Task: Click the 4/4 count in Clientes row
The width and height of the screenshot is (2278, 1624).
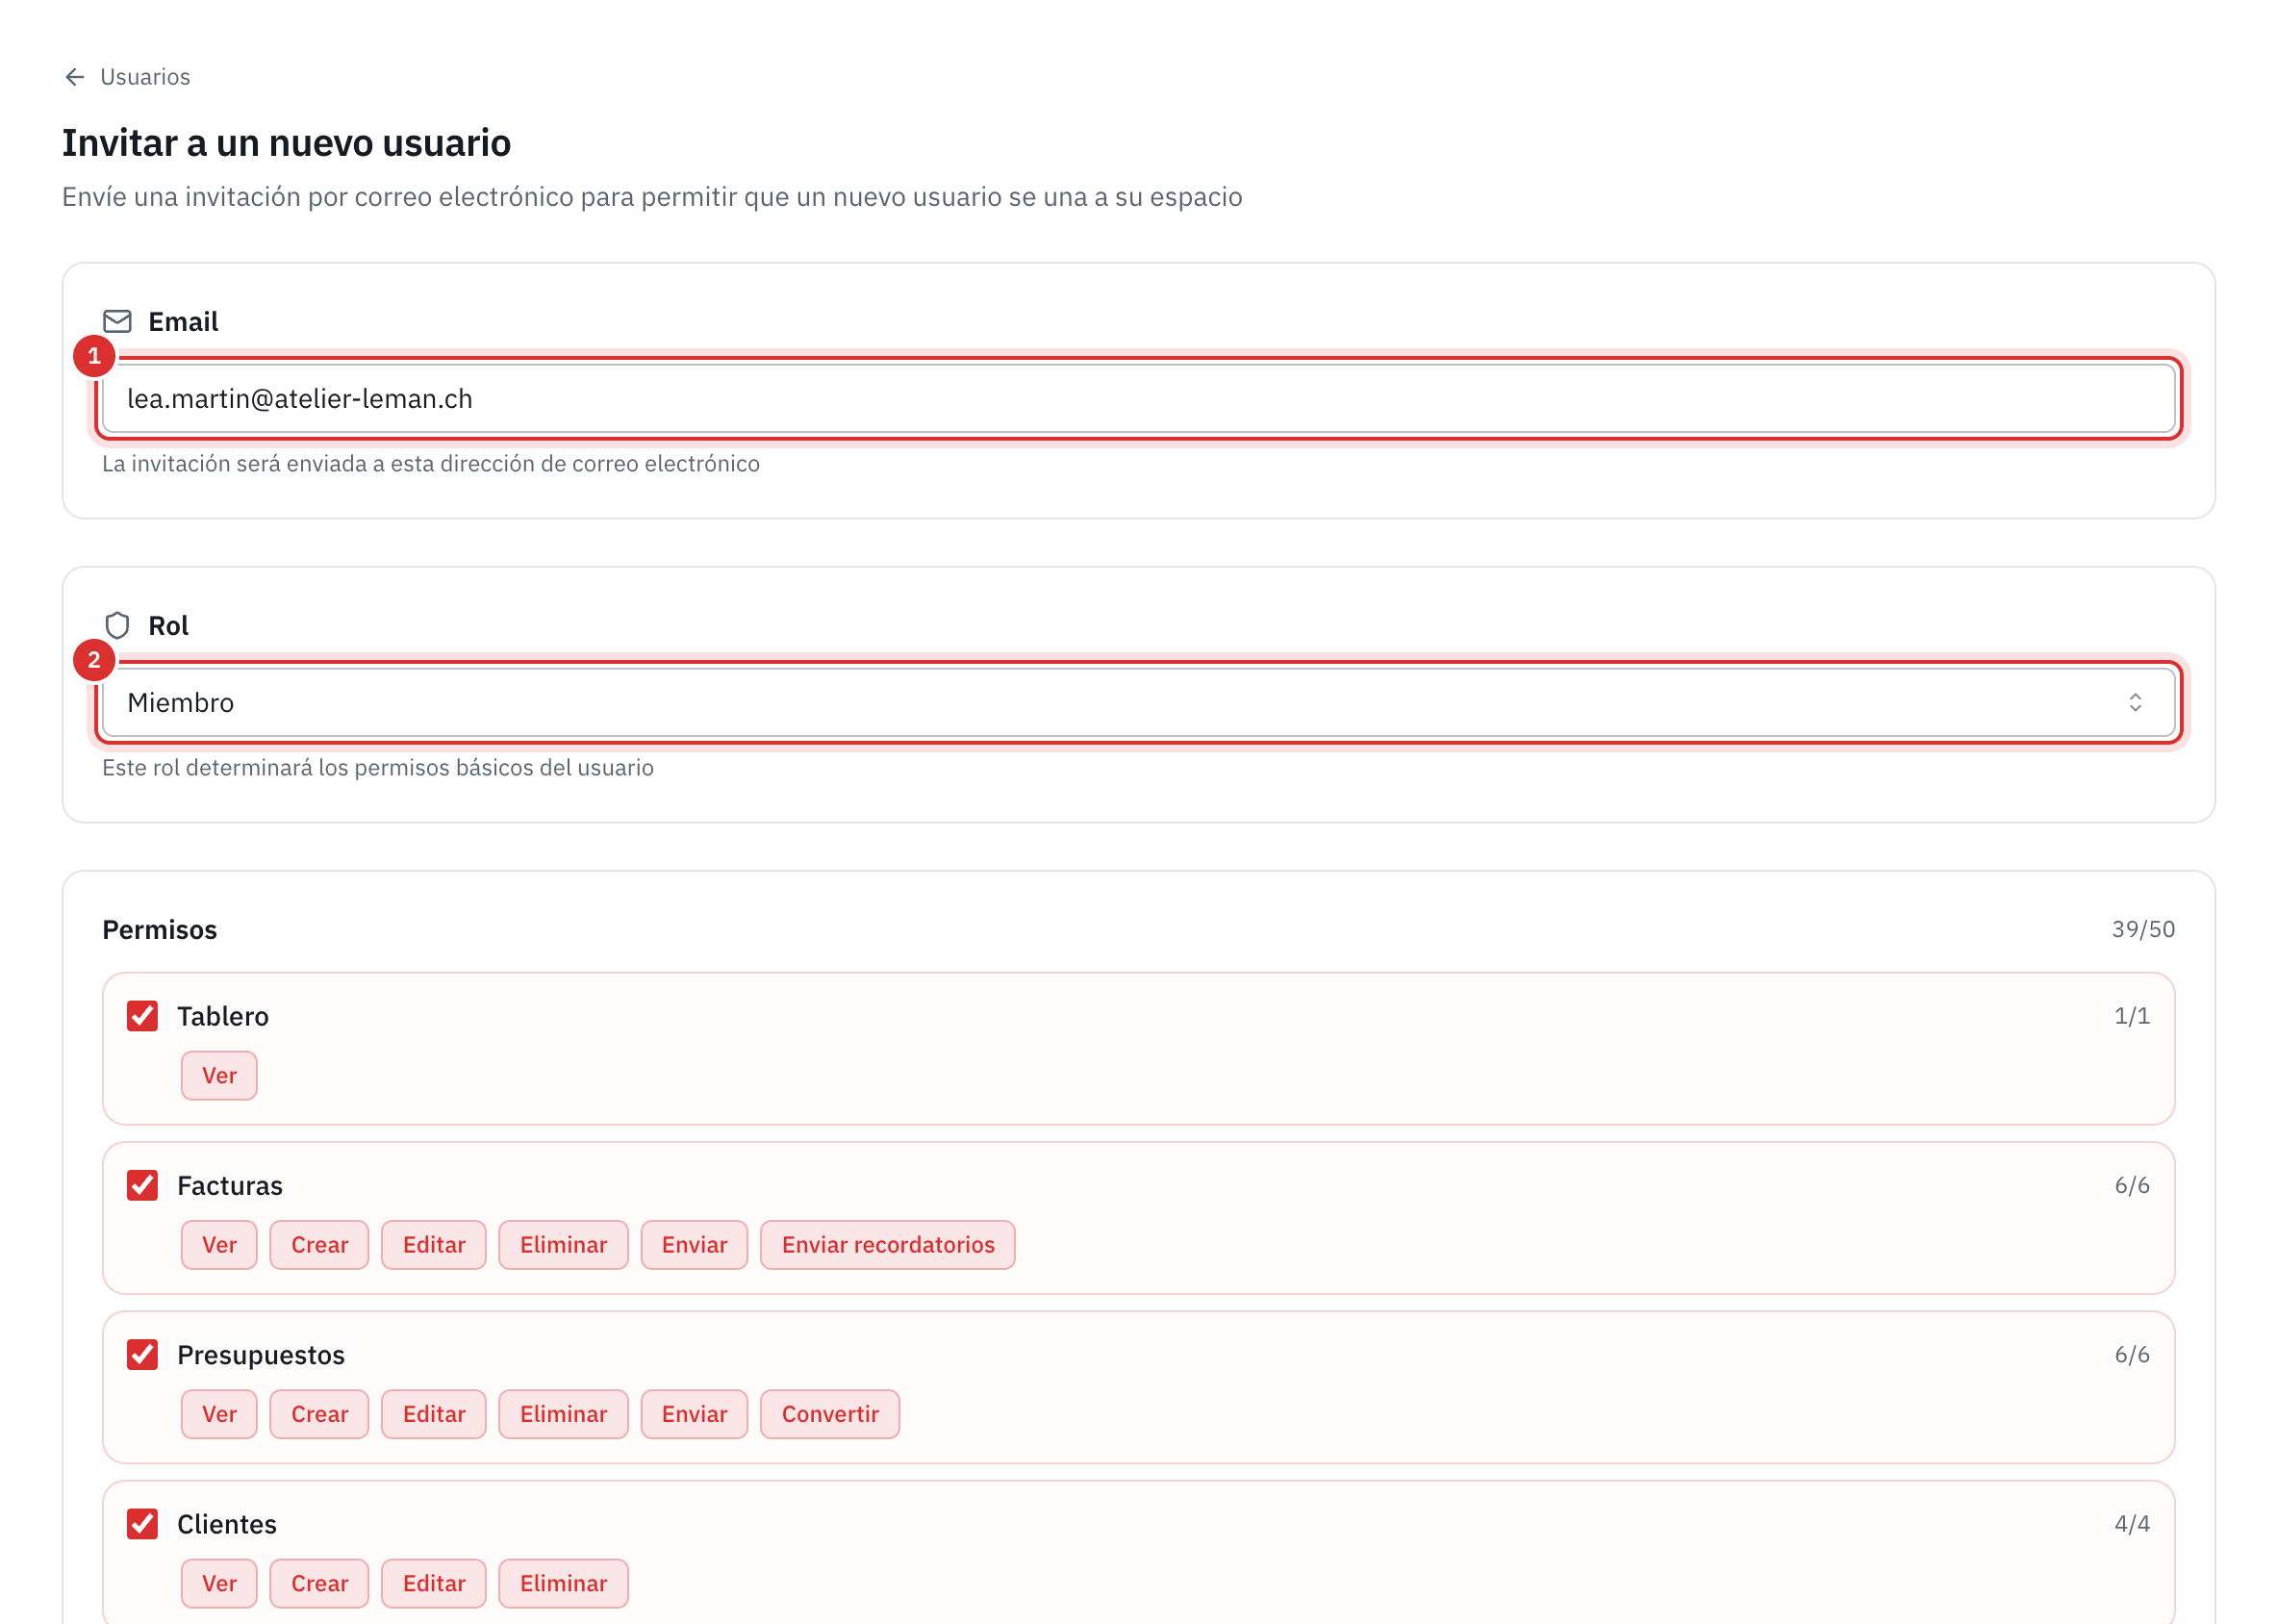Action: pos(2131,1523)
